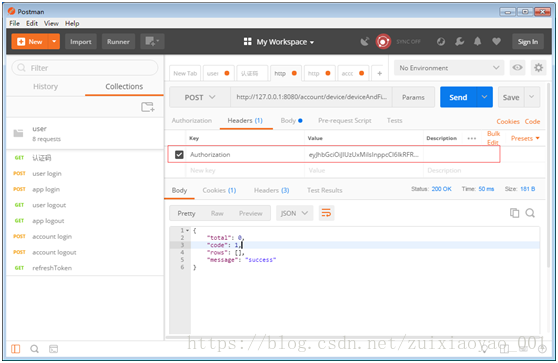Open the GET 认证码 request
Screen dimensions: 558x363
85,158
